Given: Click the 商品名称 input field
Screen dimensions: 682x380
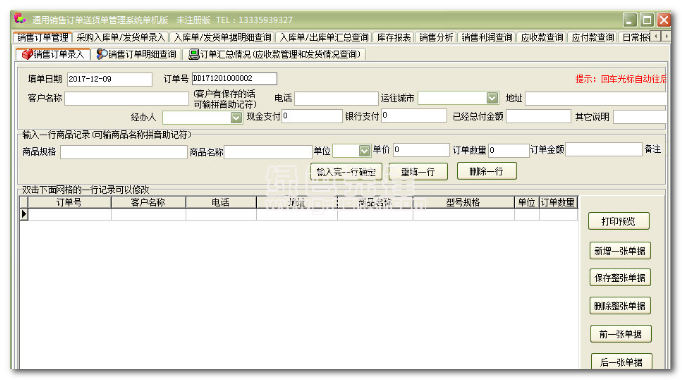Looking at the screenshot, I should (268, 152).
